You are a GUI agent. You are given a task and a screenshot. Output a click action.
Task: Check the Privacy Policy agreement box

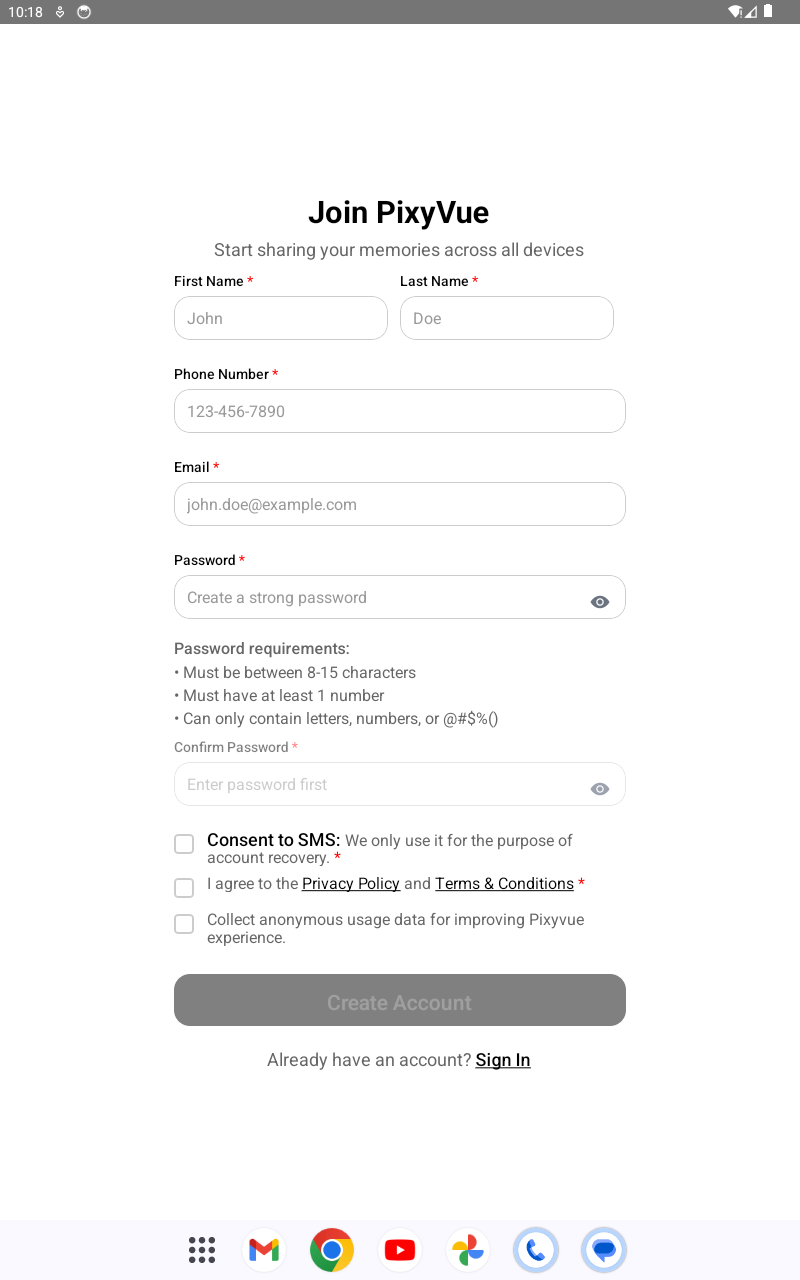[x=184, y=888]
